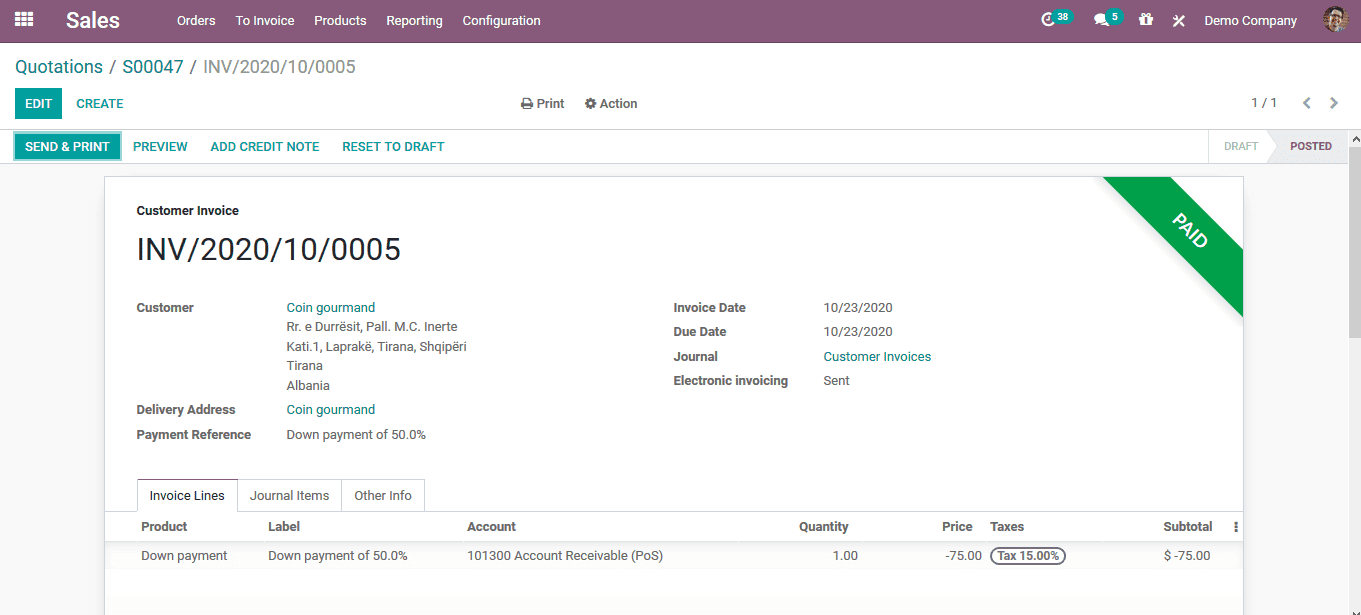Viewport: 1361px width, 615px height.
Task: Sort by Product column header
Action: pyautogui.click(x=164, y=527)
